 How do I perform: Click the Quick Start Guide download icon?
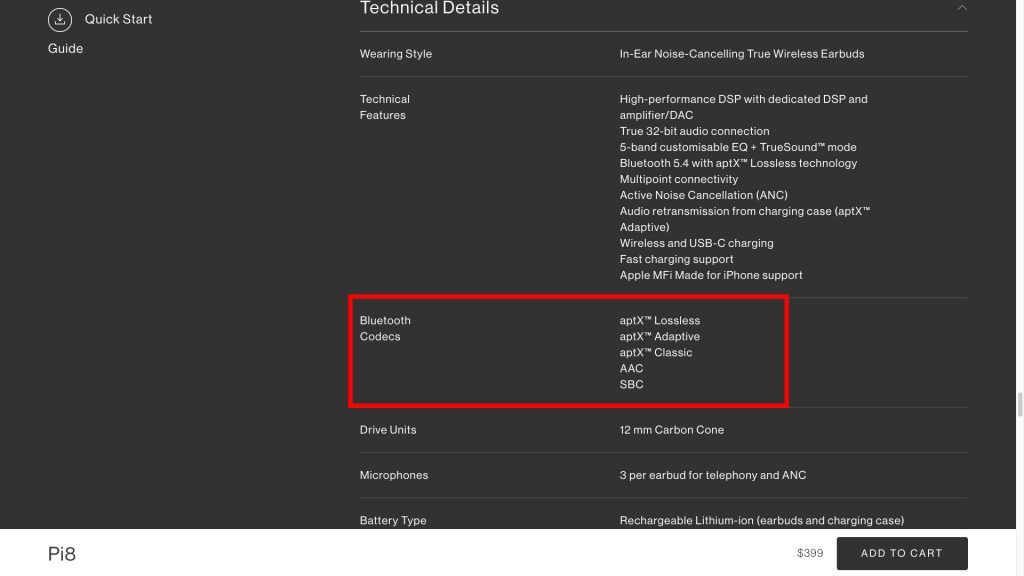click(59, 20)
